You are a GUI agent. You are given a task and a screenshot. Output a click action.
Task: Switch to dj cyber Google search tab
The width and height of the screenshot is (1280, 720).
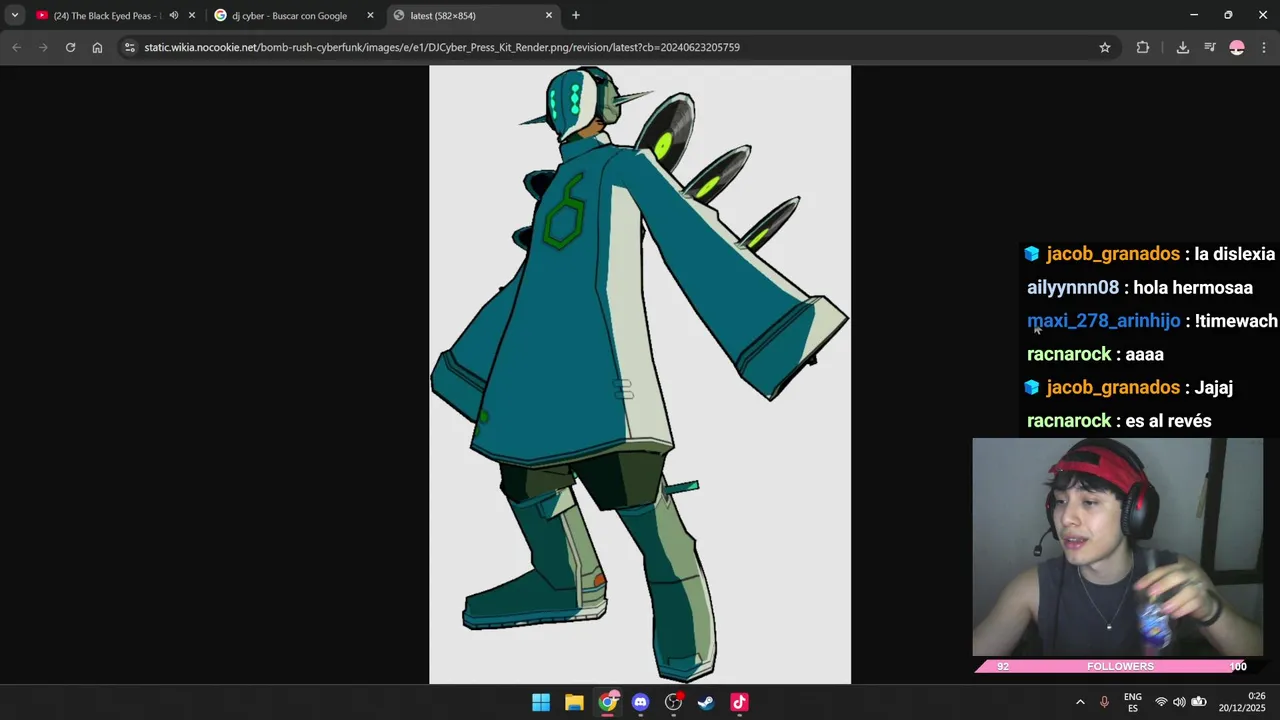[x=288, y=15]
